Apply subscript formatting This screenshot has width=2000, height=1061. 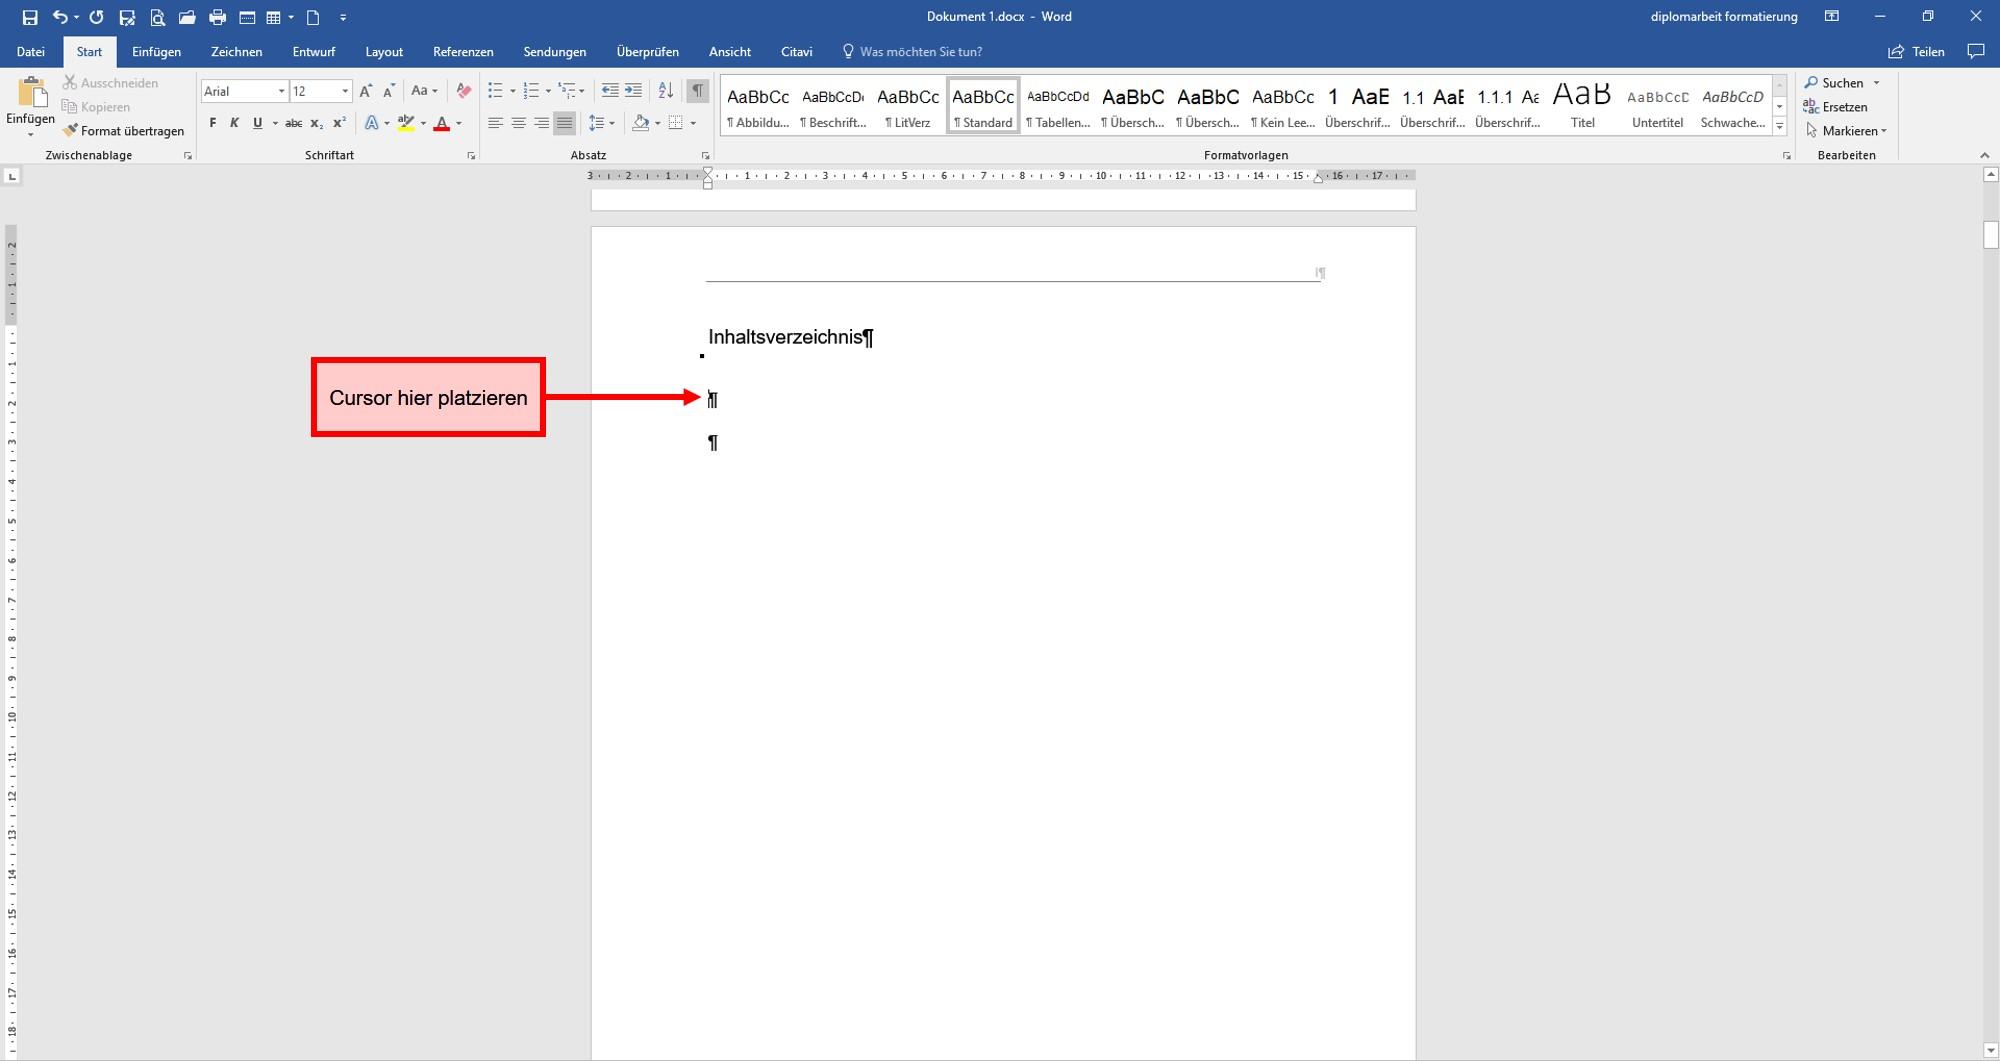[316, 123]
